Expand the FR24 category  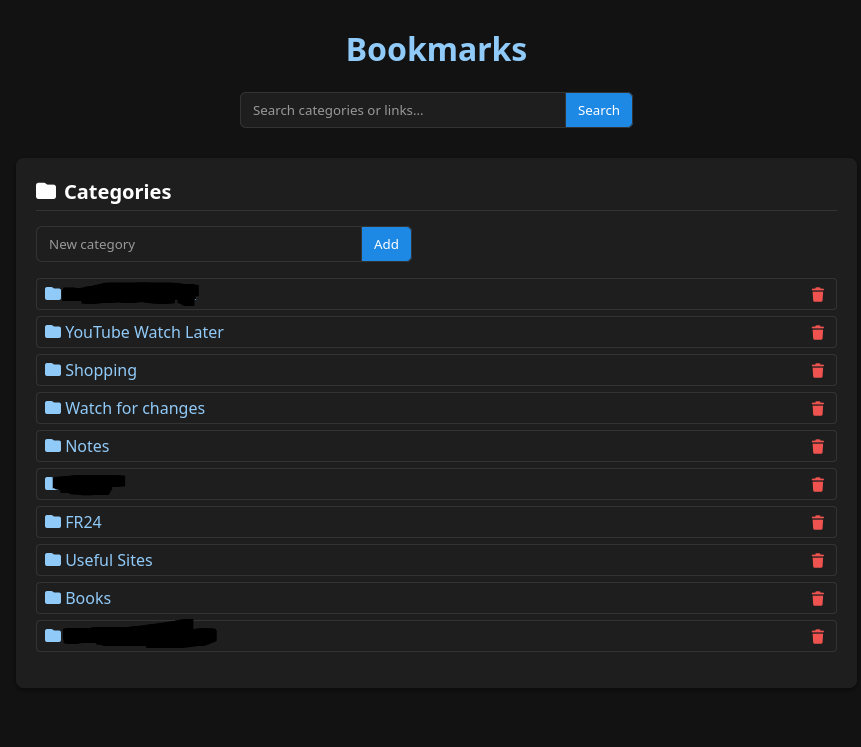(83, 522)
